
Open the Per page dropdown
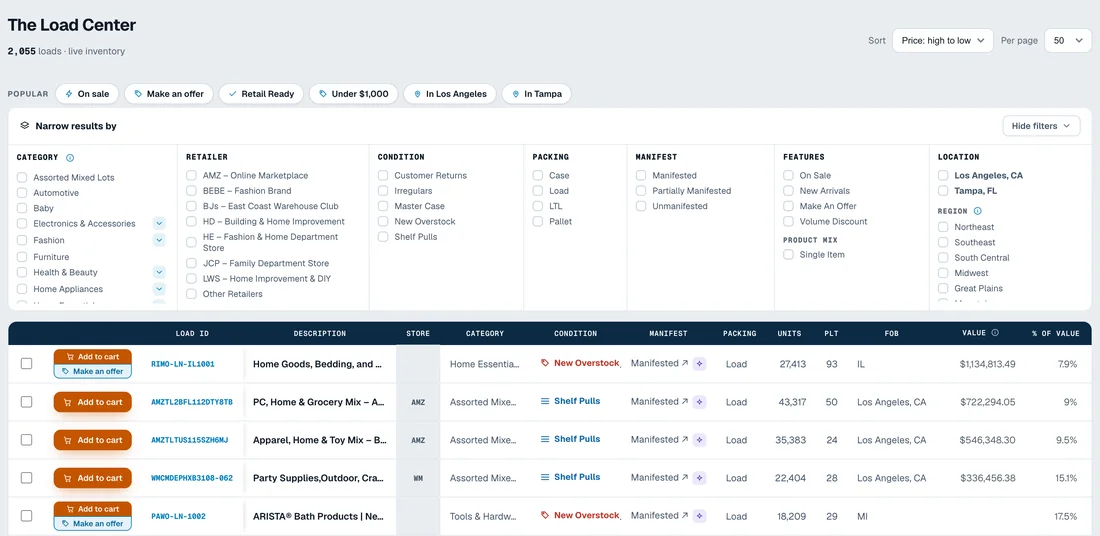click(x=1068, y=41)
